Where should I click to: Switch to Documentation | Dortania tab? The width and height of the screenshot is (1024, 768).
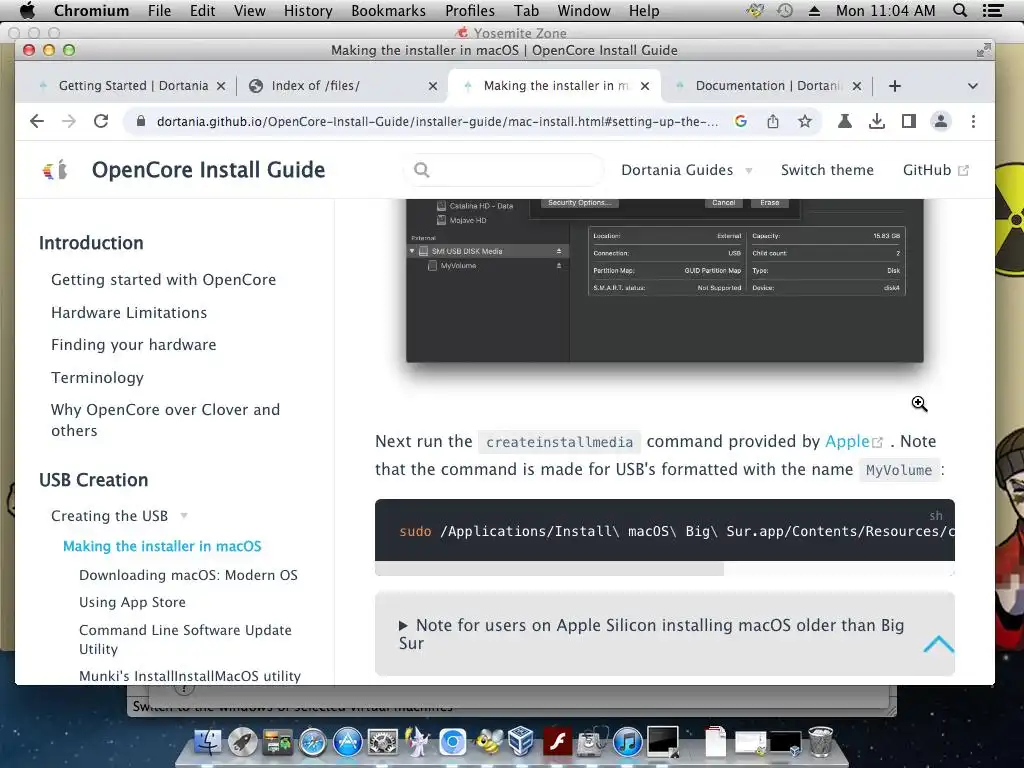coord(767,86)
